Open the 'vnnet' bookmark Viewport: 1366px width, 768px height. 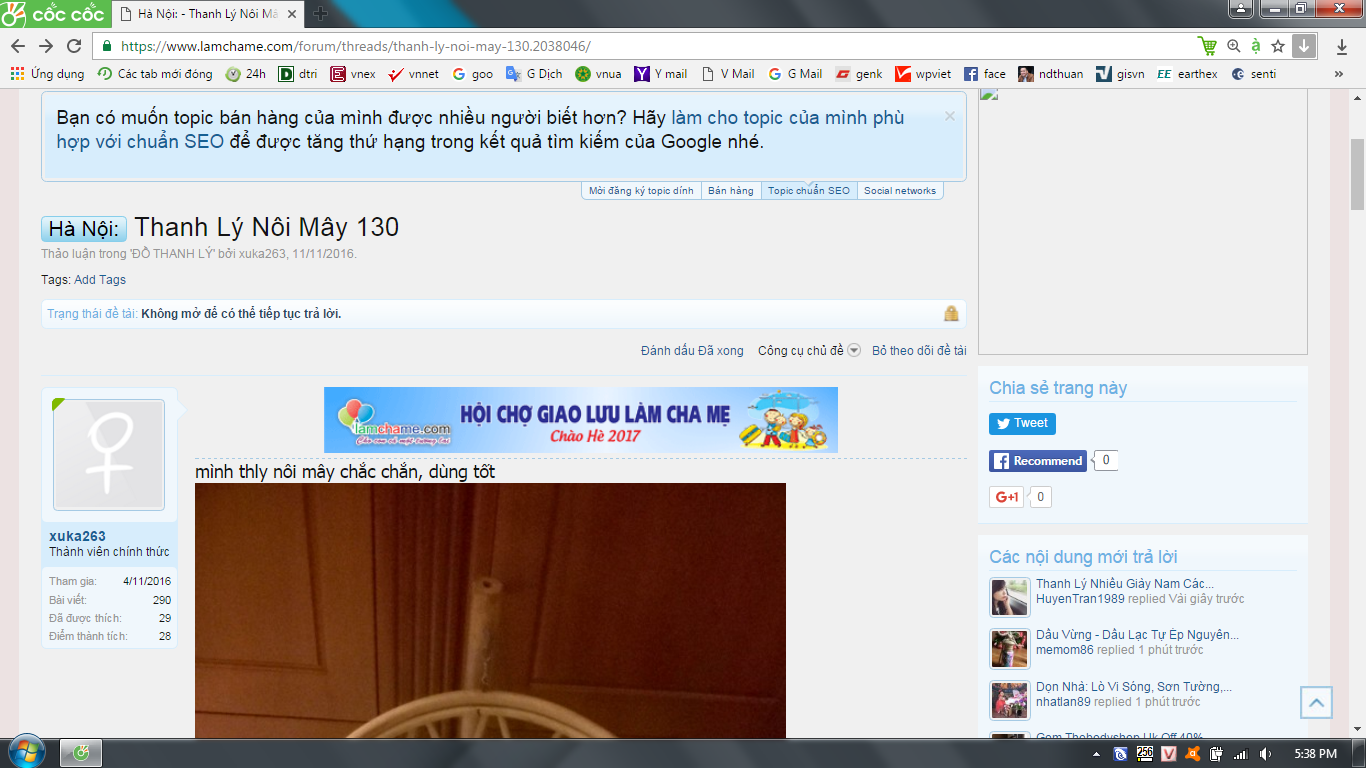tap(414, 74)
